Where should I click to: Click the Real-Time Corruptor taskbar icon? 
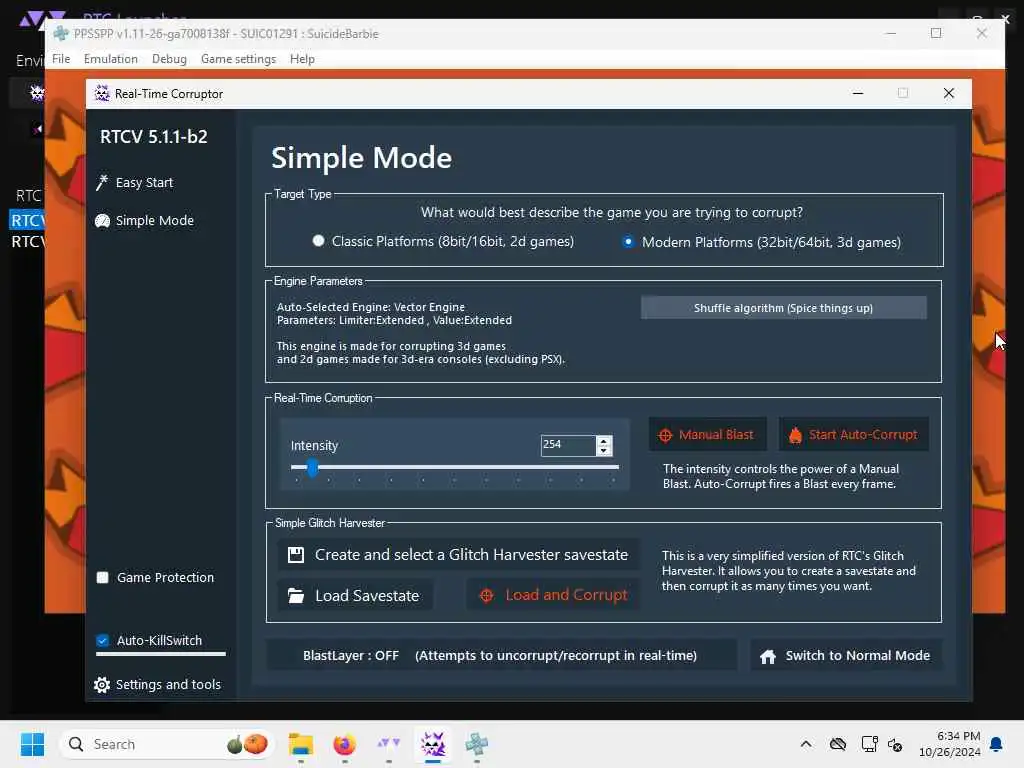[432, 744]
